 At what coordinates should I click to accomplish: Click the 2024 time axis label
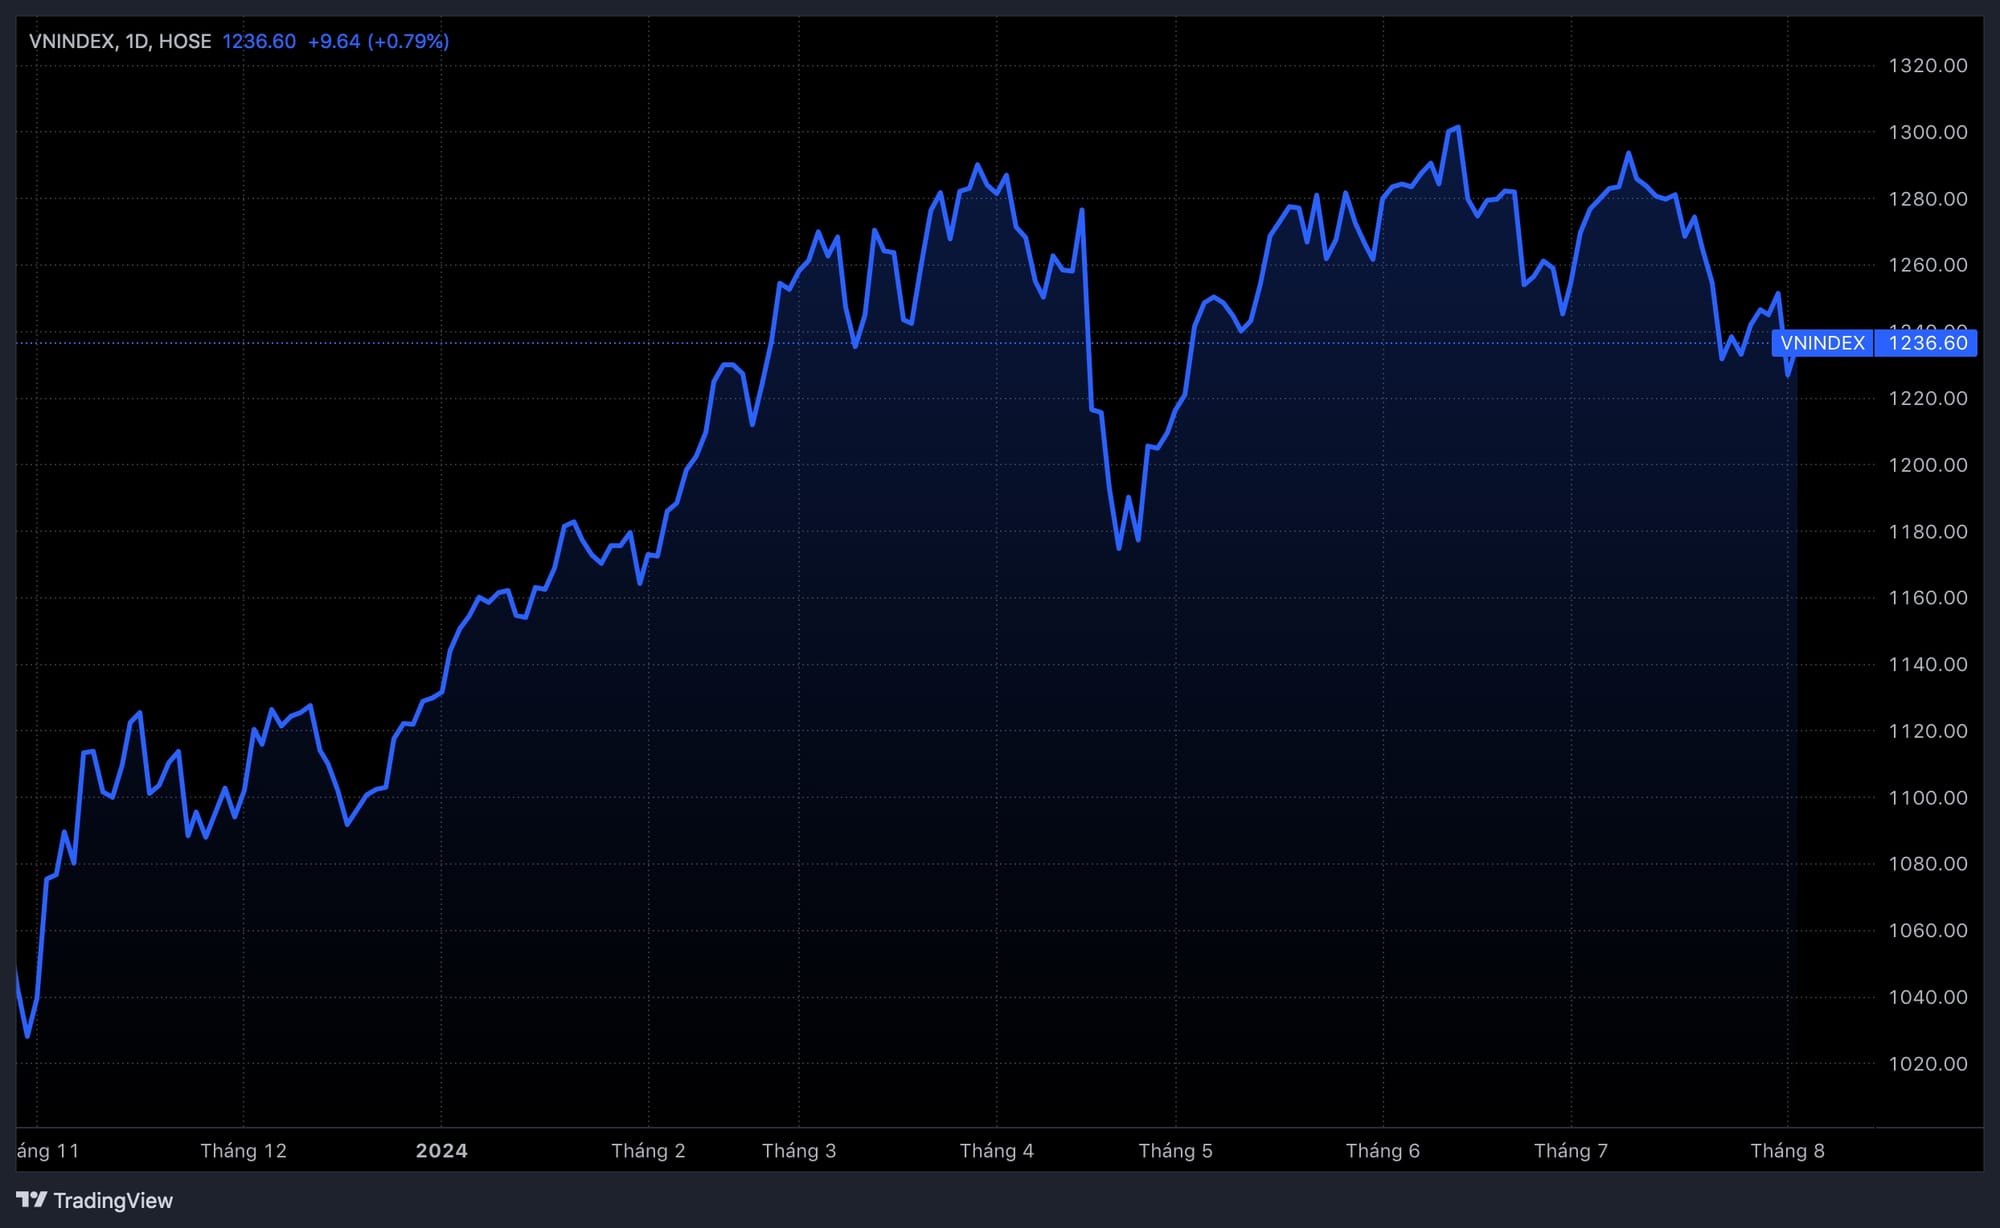442,1151
